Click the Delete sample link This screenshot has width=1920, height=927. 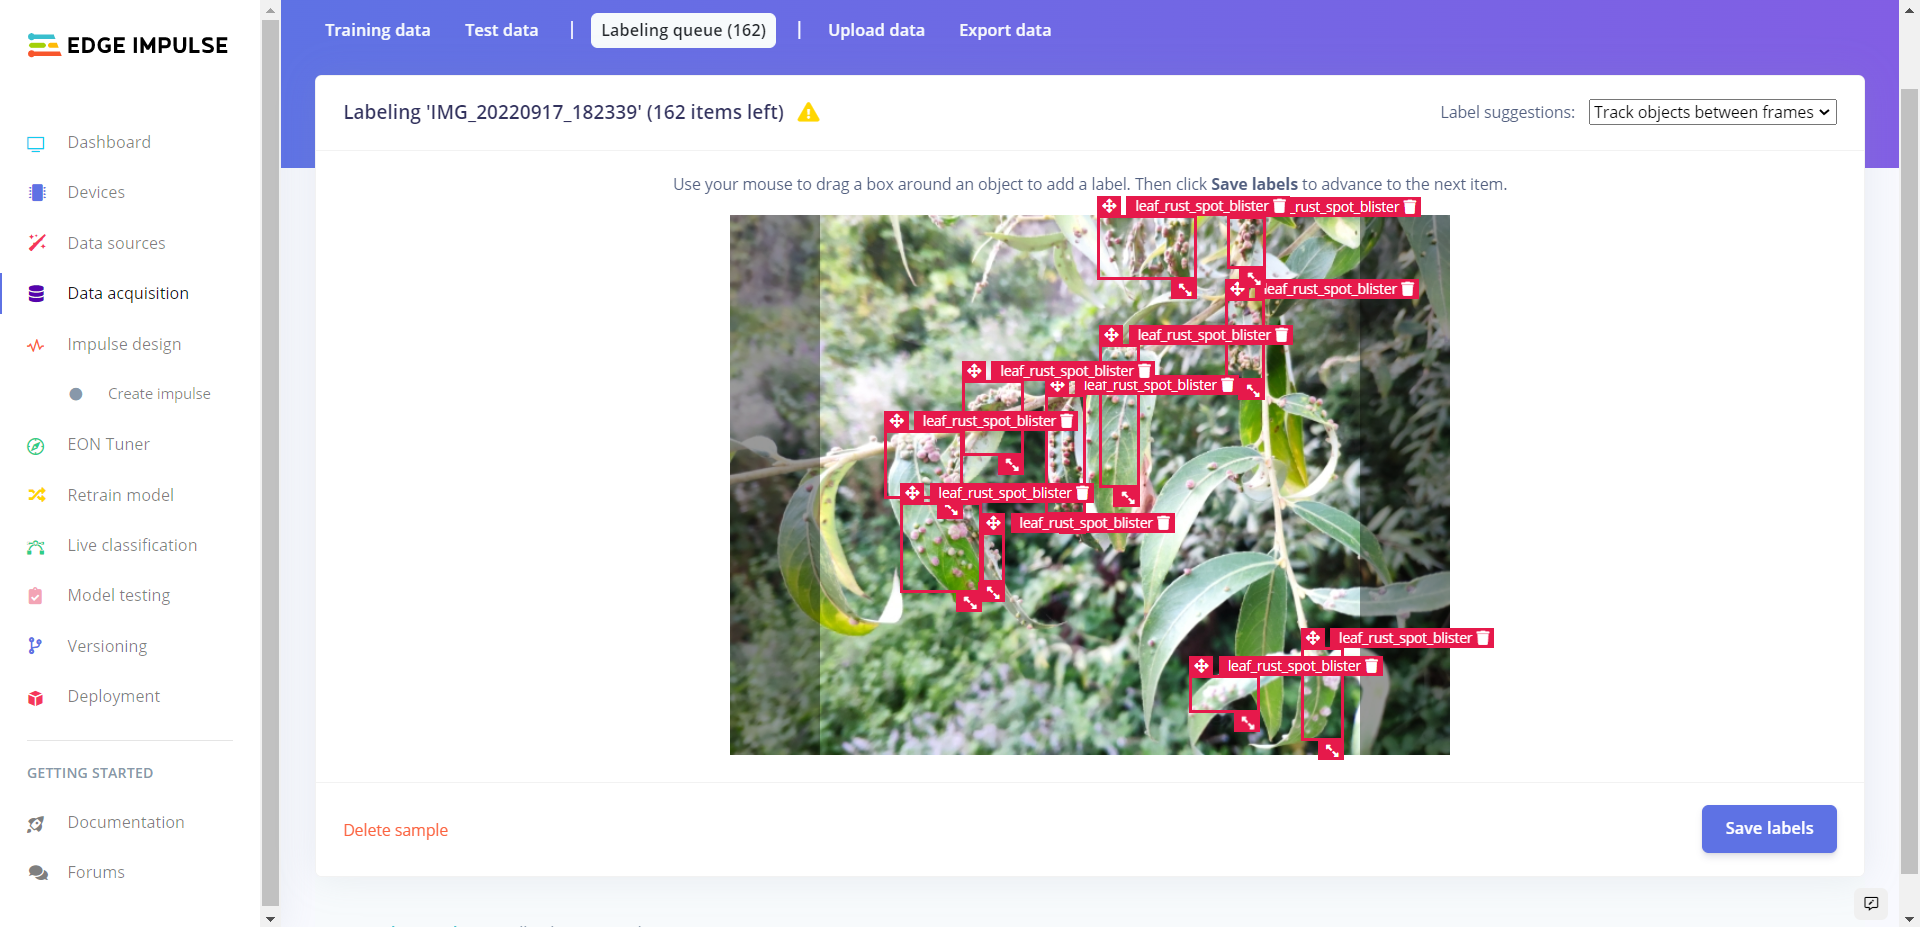pos(395,830)
